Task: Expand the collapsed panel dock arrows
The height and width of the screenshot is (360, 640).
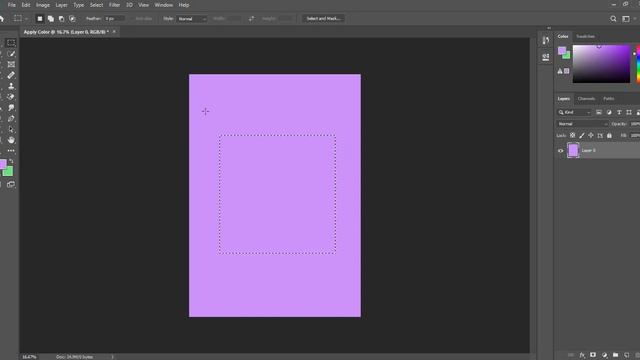Action: point(549,28)
